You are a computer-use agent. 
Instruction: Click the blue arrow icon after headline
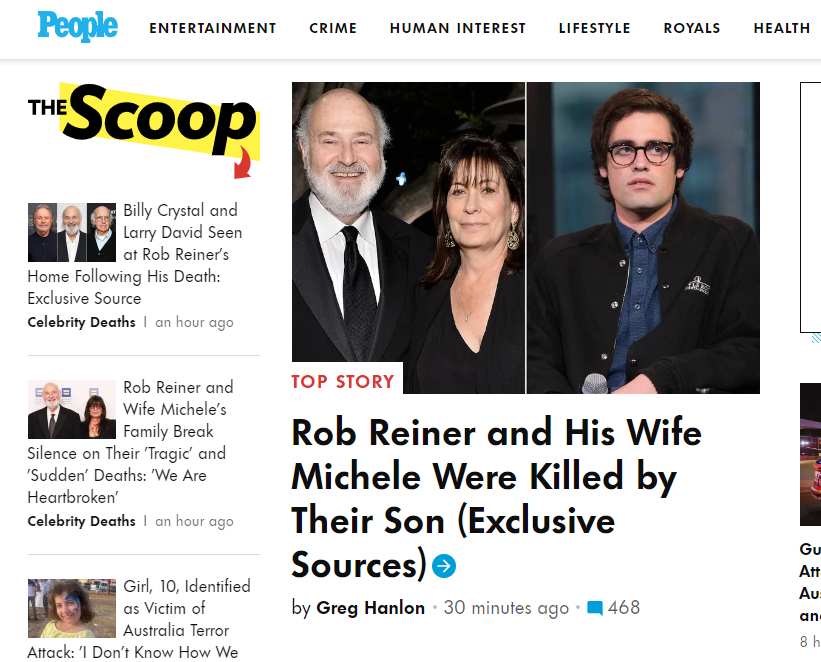click(444, 566)
